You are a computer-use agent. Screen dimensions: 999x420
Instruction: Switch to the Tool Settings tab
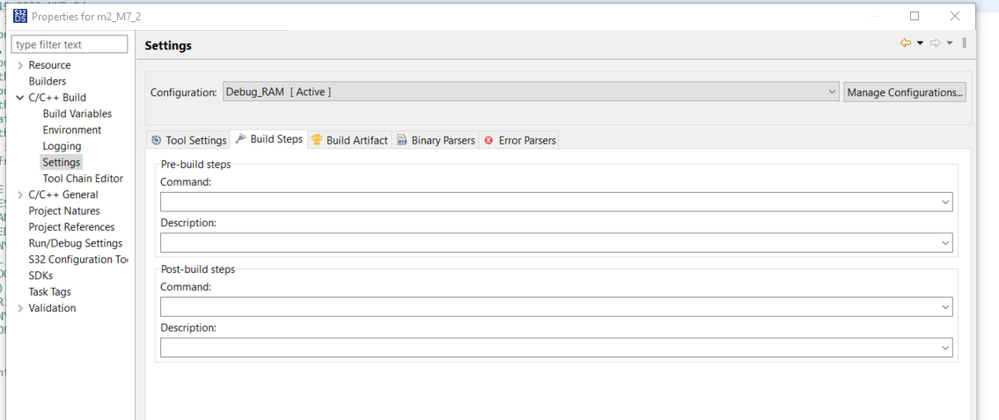pos(189,140)
